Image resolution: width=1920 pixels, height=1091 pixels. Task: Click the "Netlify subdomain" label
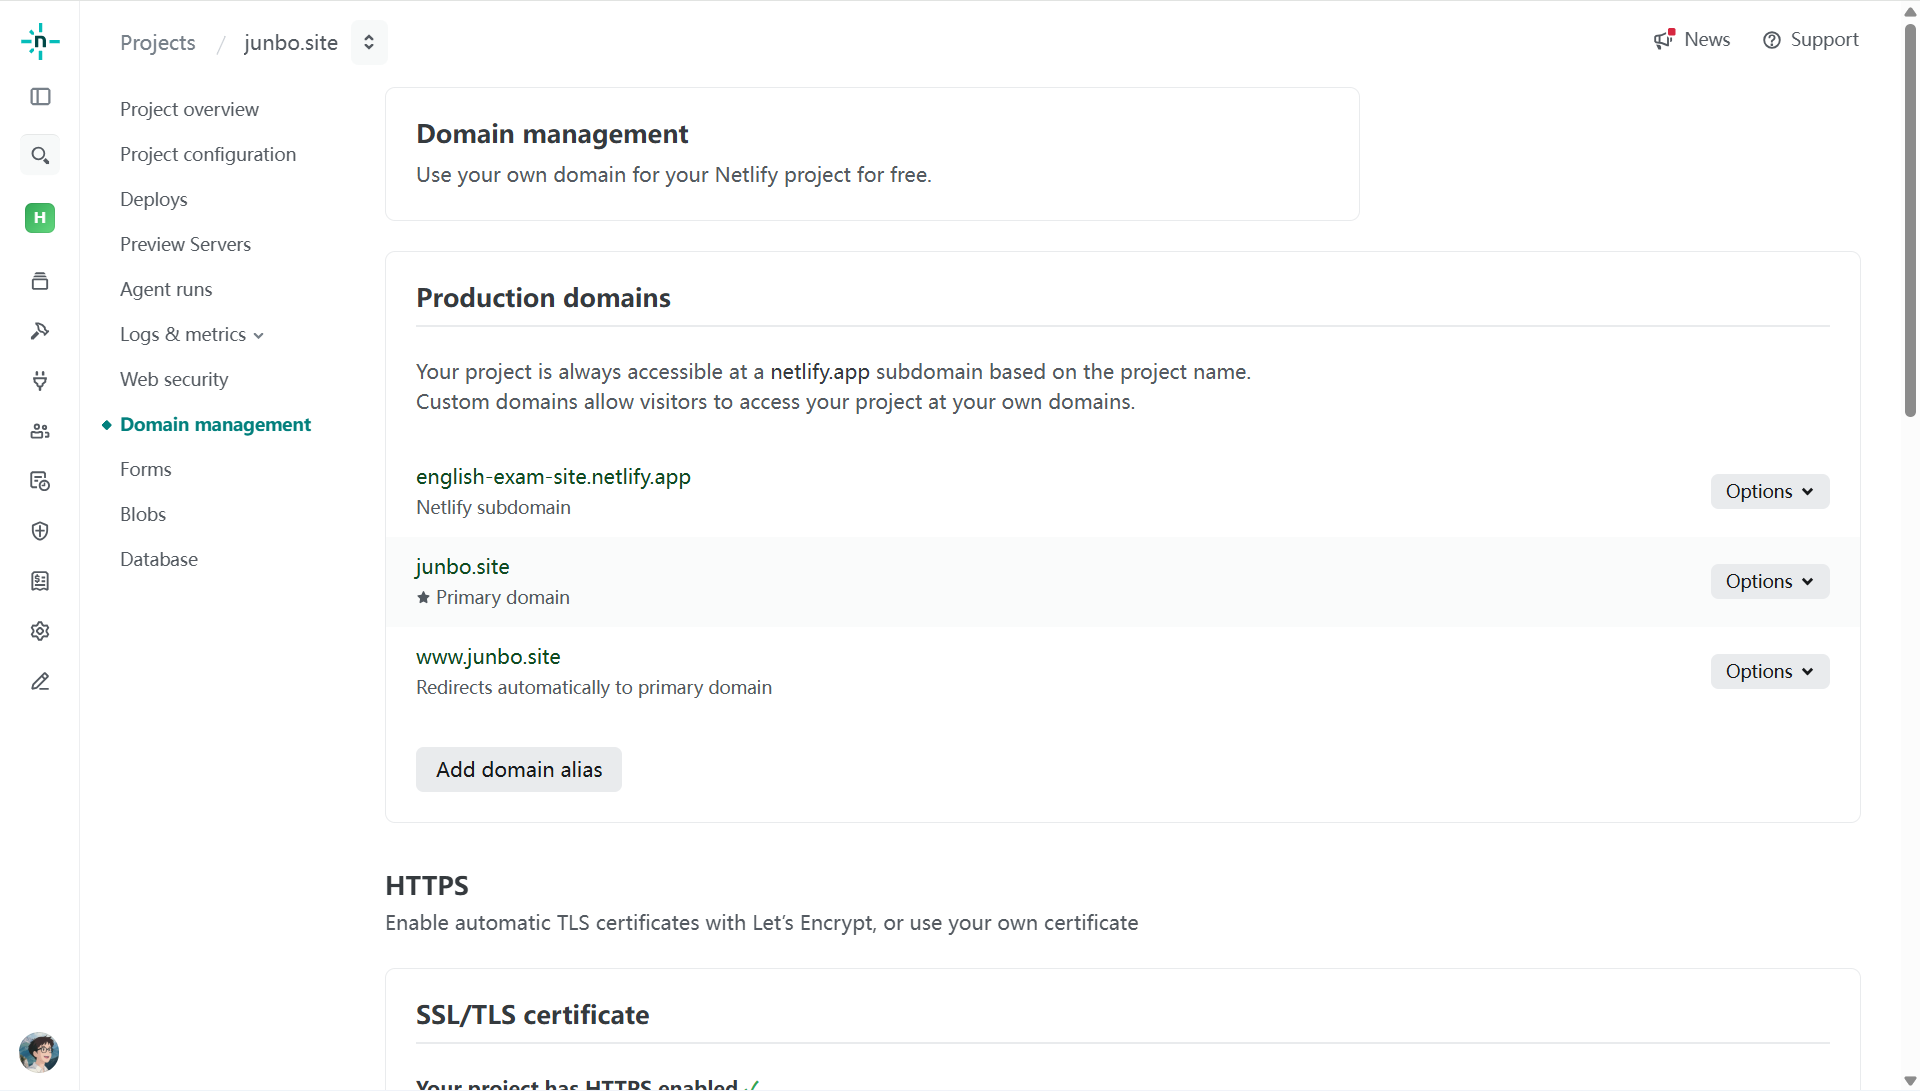point(493,507)
